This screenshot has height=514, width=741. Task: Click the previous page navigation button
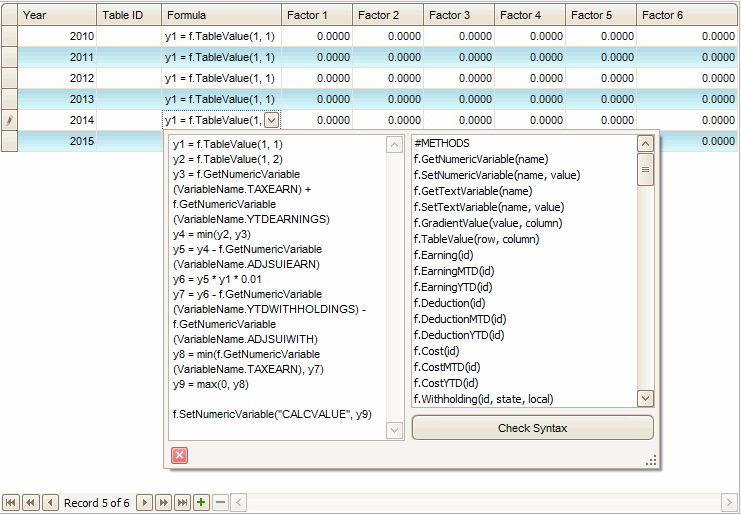[30, 502]
